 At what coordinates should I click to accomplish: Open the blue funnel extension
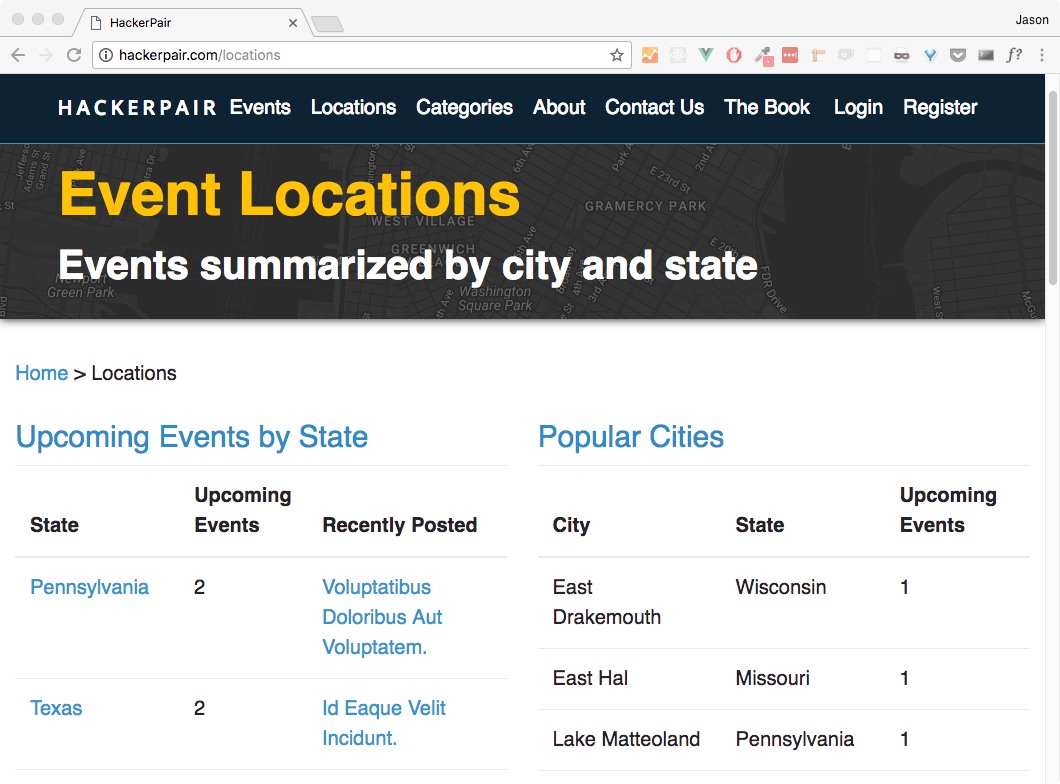point(930,55)
